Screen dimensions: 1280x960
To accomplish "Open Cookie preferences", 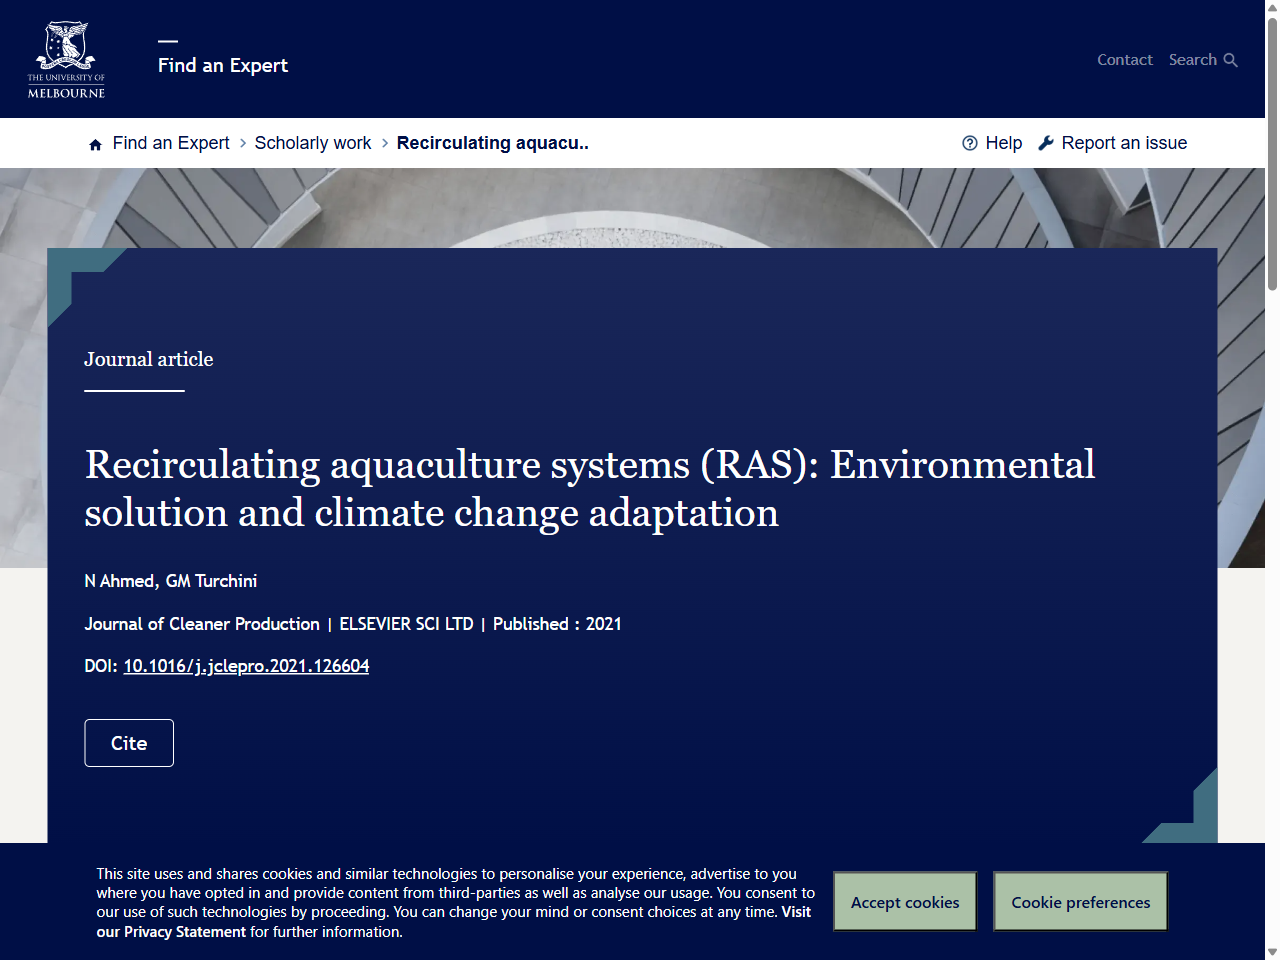I will (1081, 902).
